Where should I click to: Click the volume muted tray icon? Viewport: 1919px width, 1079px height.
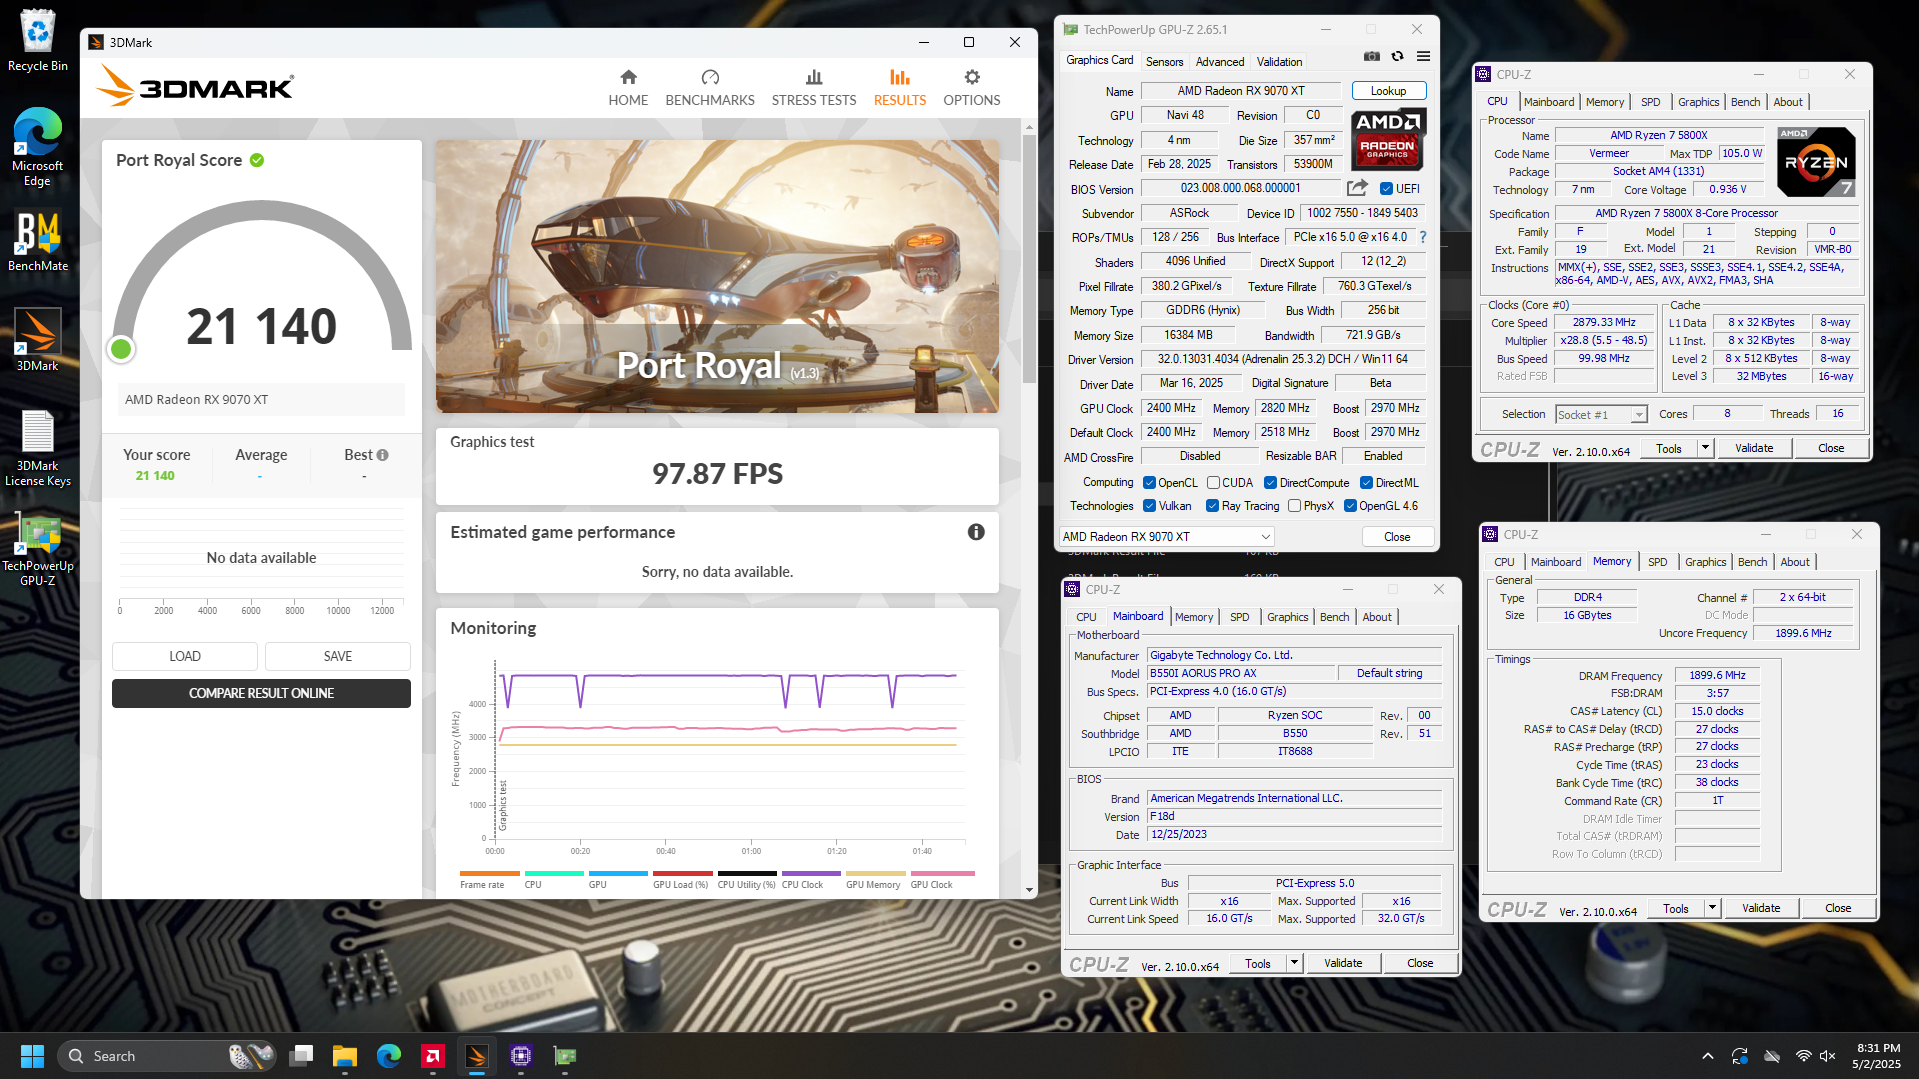click(1828, 1056)
